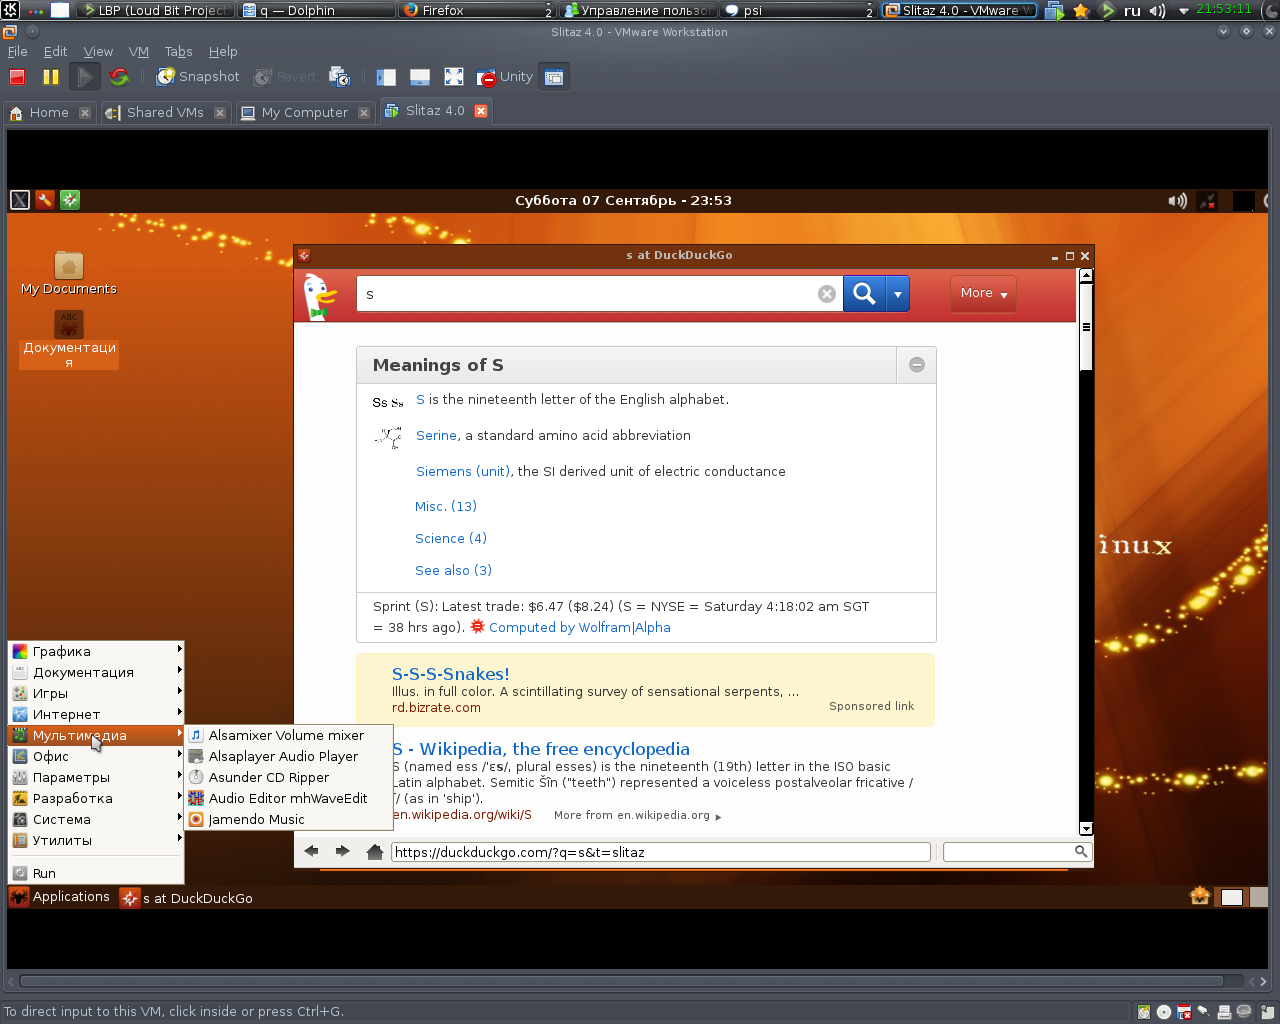Image resolution: width=1280 pixels, height=1024 pixels.
Task: Close the Slitaz 4.0 tab
Action: (481, 111)
